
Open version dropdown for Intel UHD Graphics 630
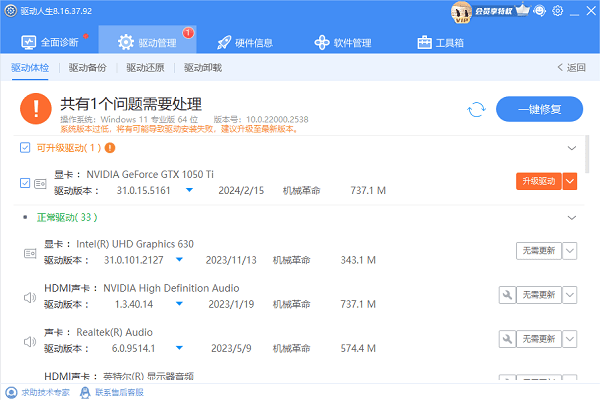[x=179, y=260]
